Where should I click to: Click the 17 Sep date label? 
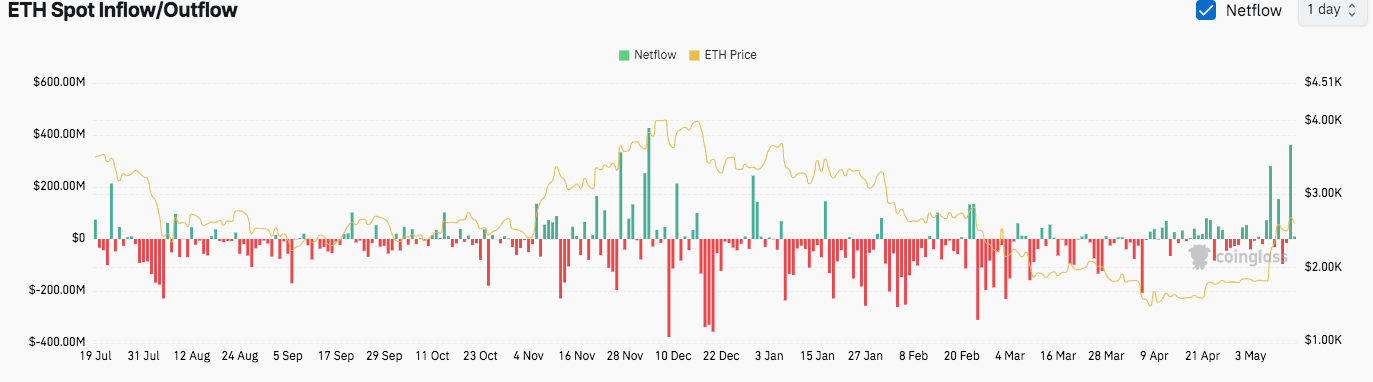coord(336,355)
